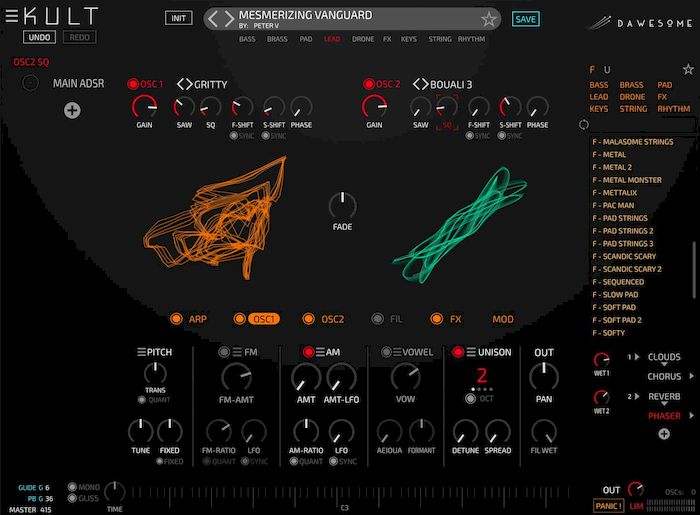This screenshot has height=515, width=700.
Task: Click the SAVE button
Action: tap(525, 19)
